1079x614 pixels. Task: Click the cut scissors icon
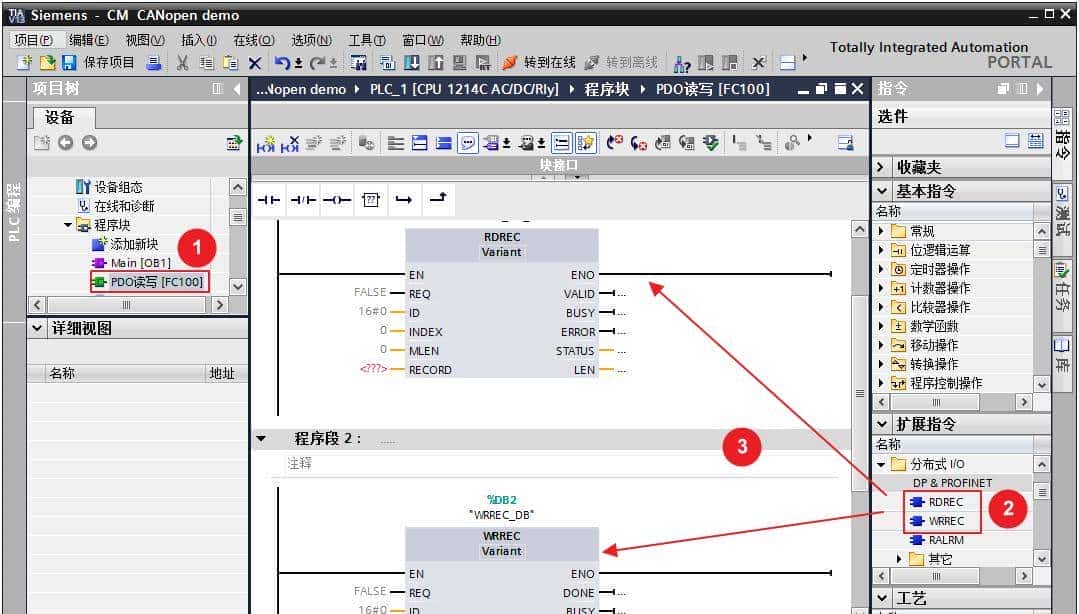(x=182, y=63)
